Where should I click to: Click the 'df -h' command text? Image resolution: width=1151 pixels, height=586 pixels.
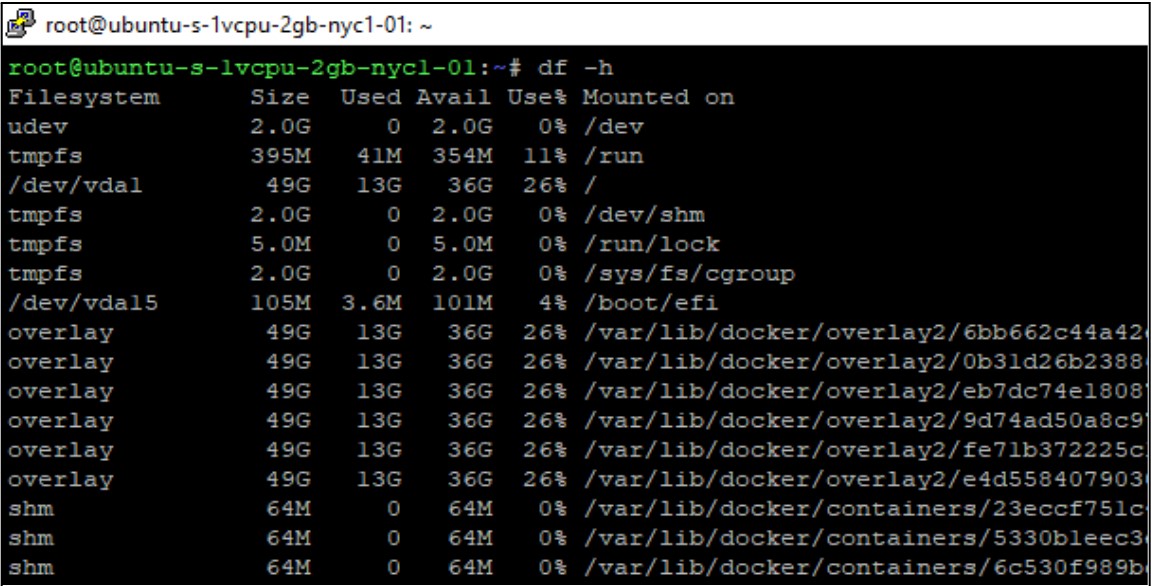coord(574,68)
